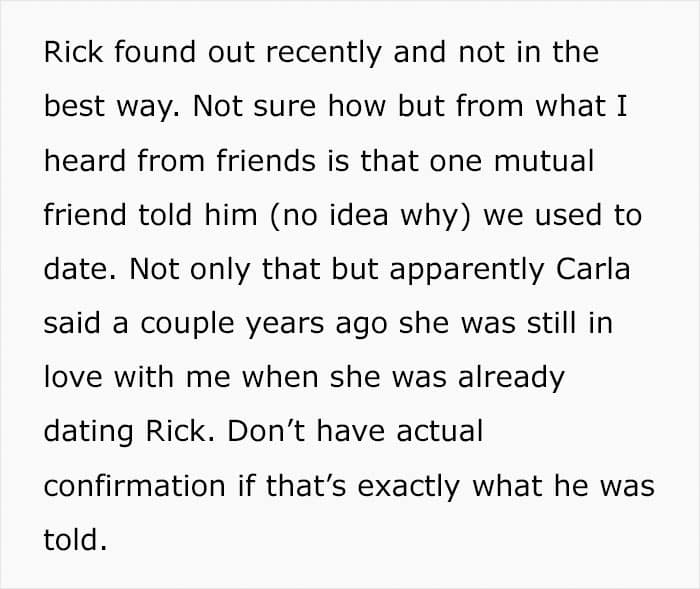
Task: Click the word "love" in seventh line
Action: 73,377
